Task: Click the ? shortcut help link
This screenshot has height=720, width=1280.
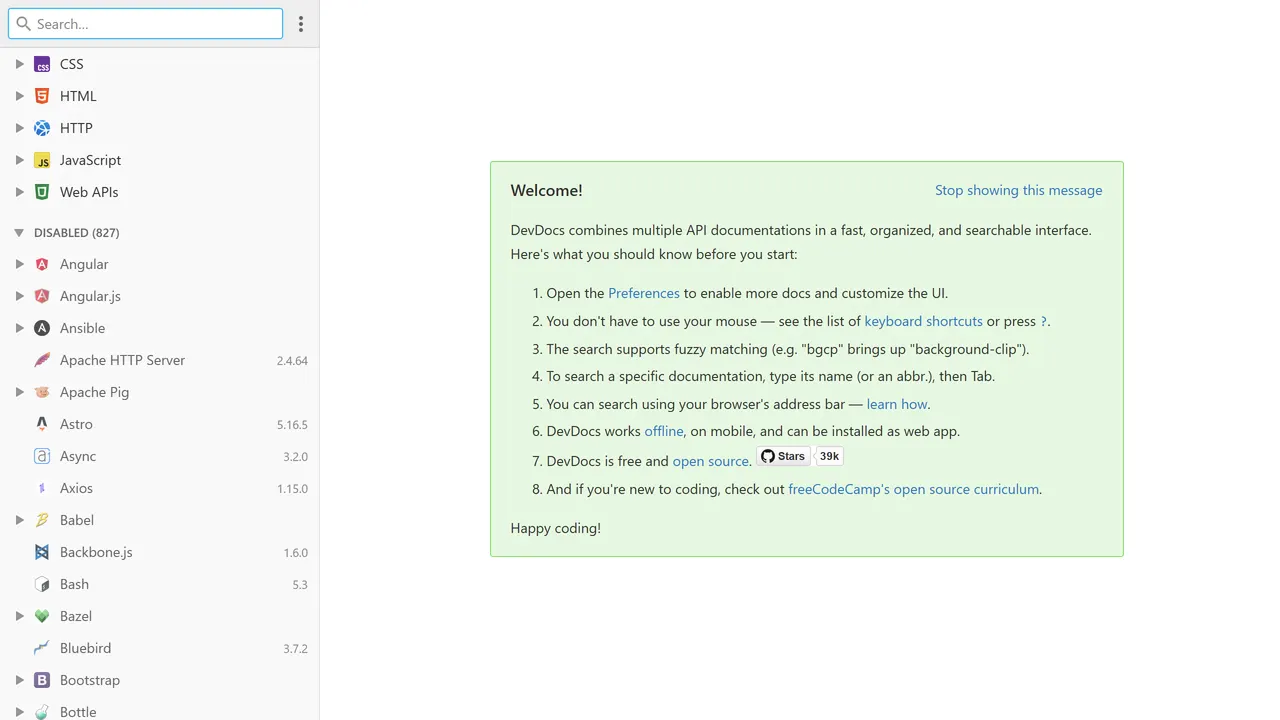Action: tap(1043, 321)
